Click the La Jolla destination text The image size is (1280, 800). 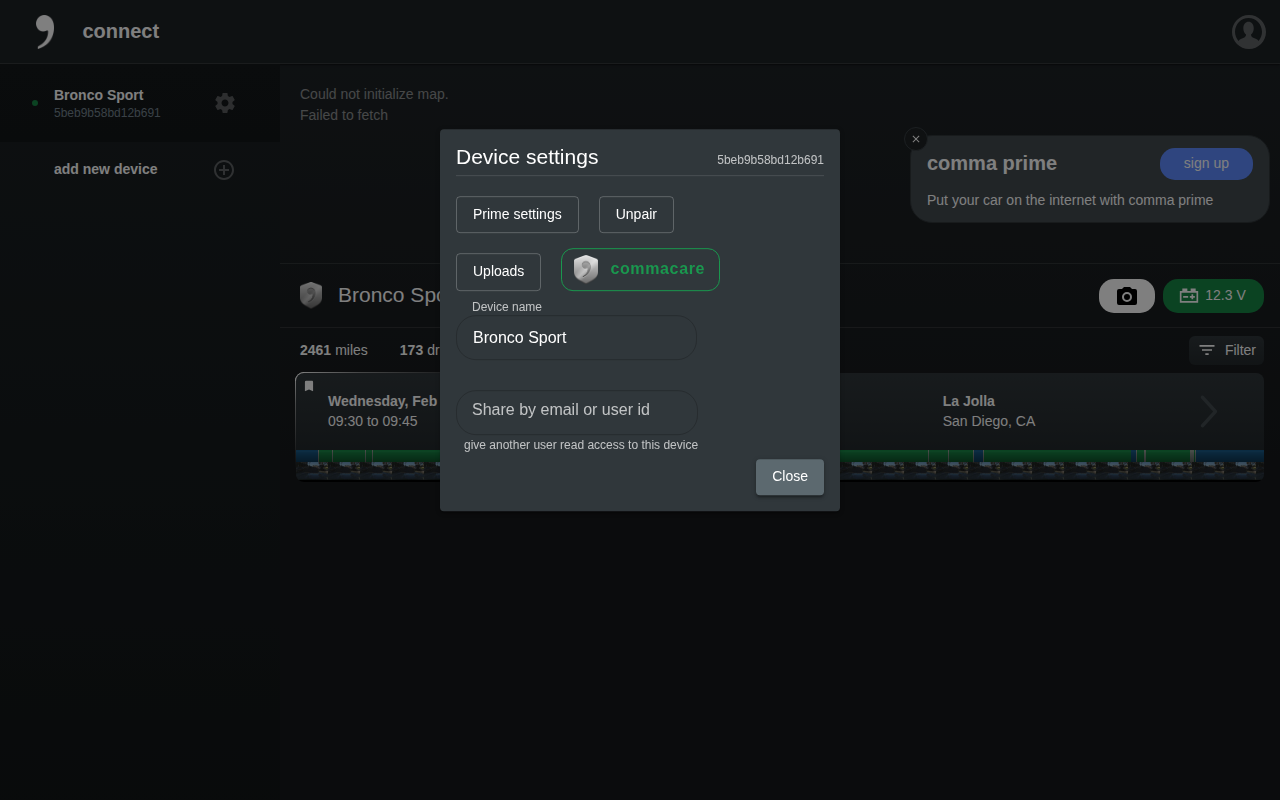[x=969, y=401]
